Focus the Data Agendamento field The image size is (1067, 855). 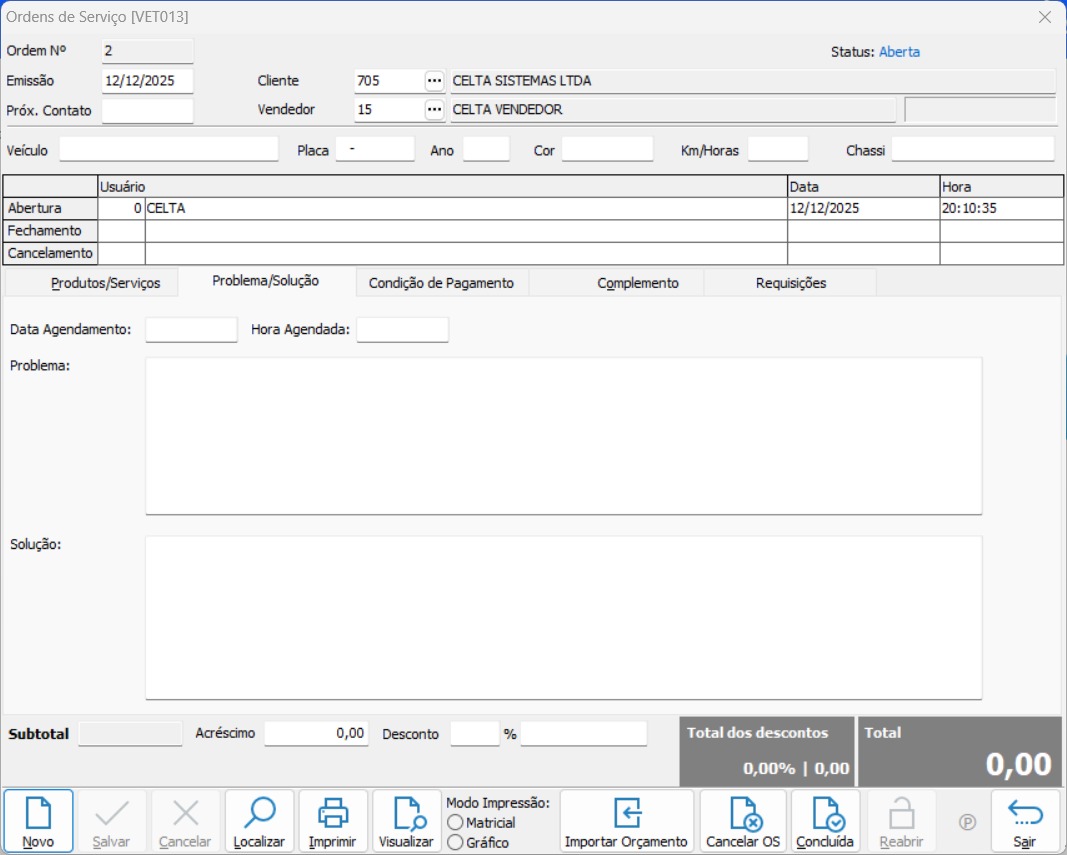click(191, 330)
